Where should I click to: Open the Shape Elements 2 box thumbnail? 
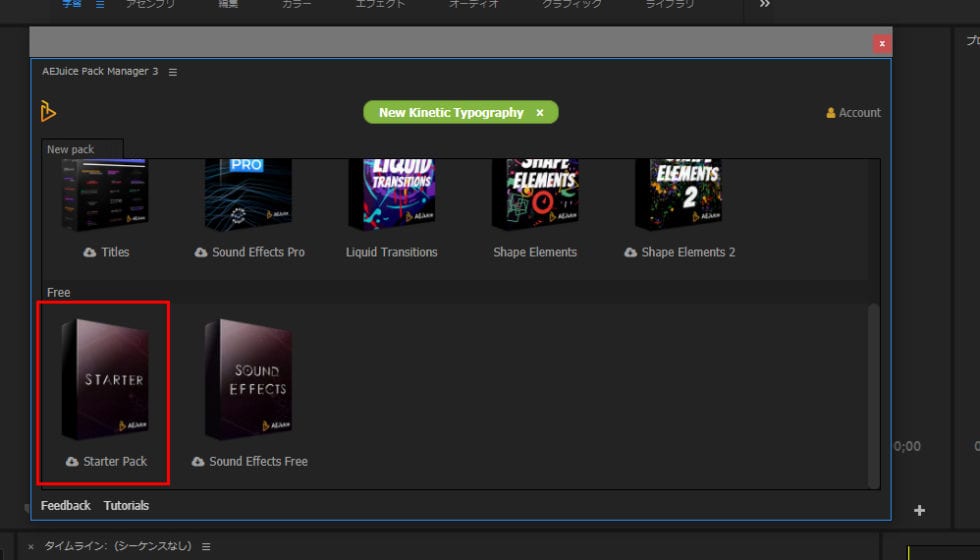tap(679, 194)
